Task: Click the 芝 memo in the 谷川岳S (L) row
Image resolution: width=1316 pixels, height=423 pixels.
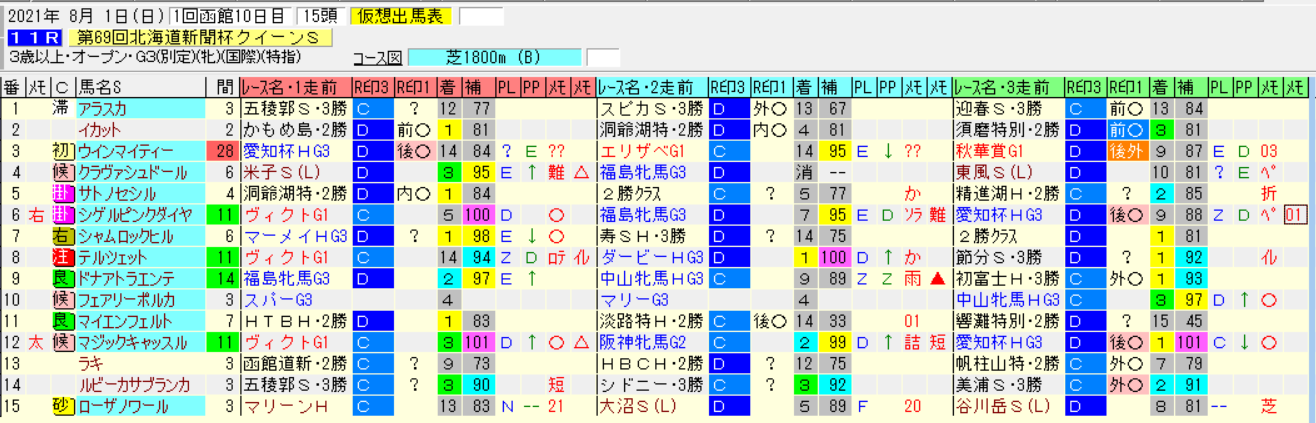Action: pos(1270,406)
